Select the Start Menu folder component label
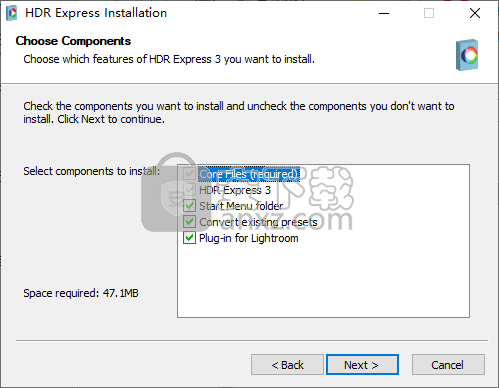Viewport: 499px width, 388px height. [x=241, y=206]
